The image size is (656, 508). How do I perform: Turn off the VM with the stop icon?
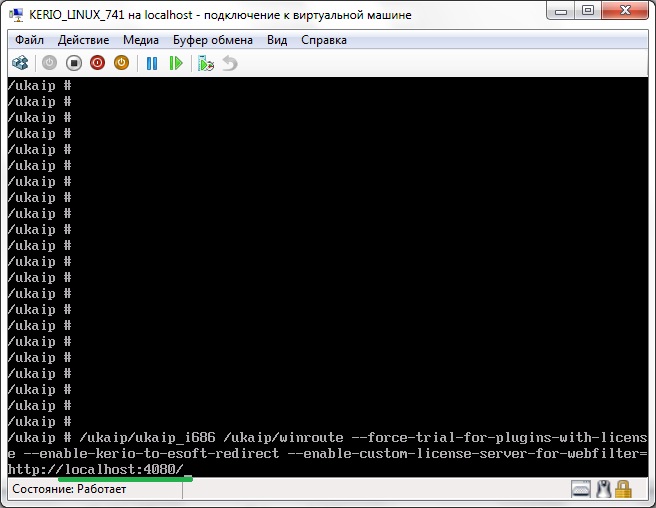73,63
